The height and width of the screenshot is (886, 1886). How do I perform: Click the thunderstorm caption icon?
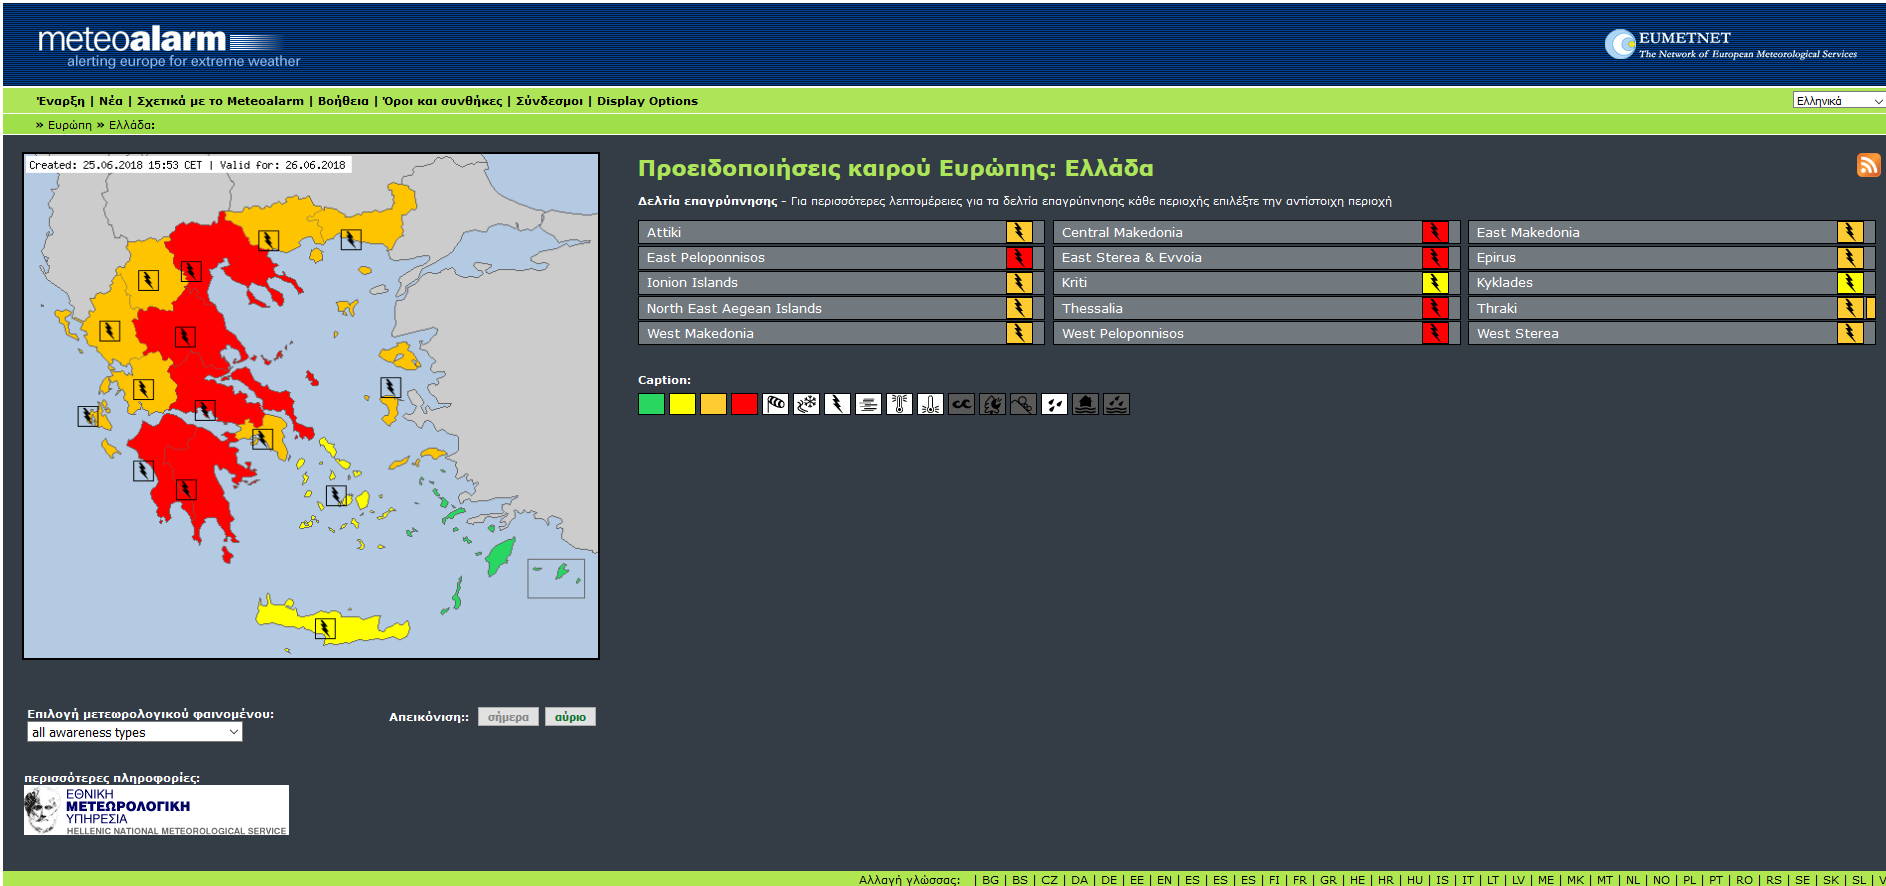click(837, 404)
